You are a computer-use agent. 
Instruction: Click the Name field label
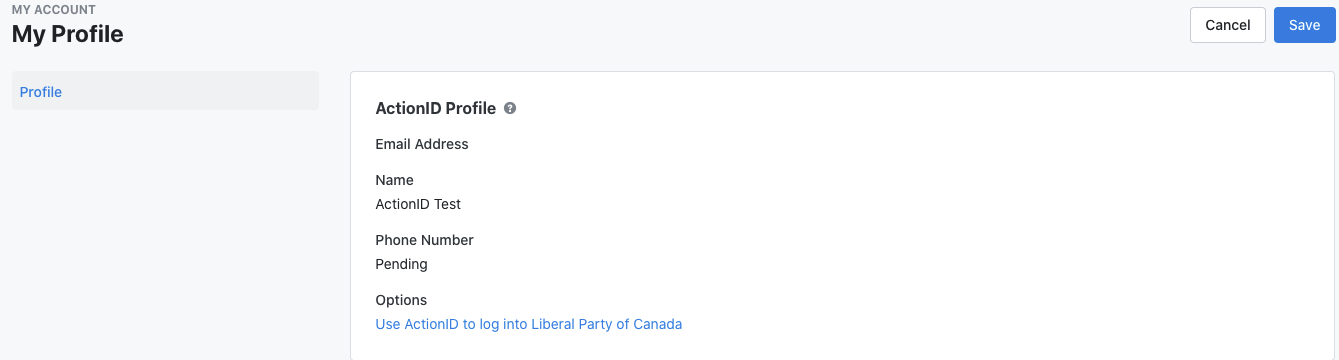tap(394, 180)
